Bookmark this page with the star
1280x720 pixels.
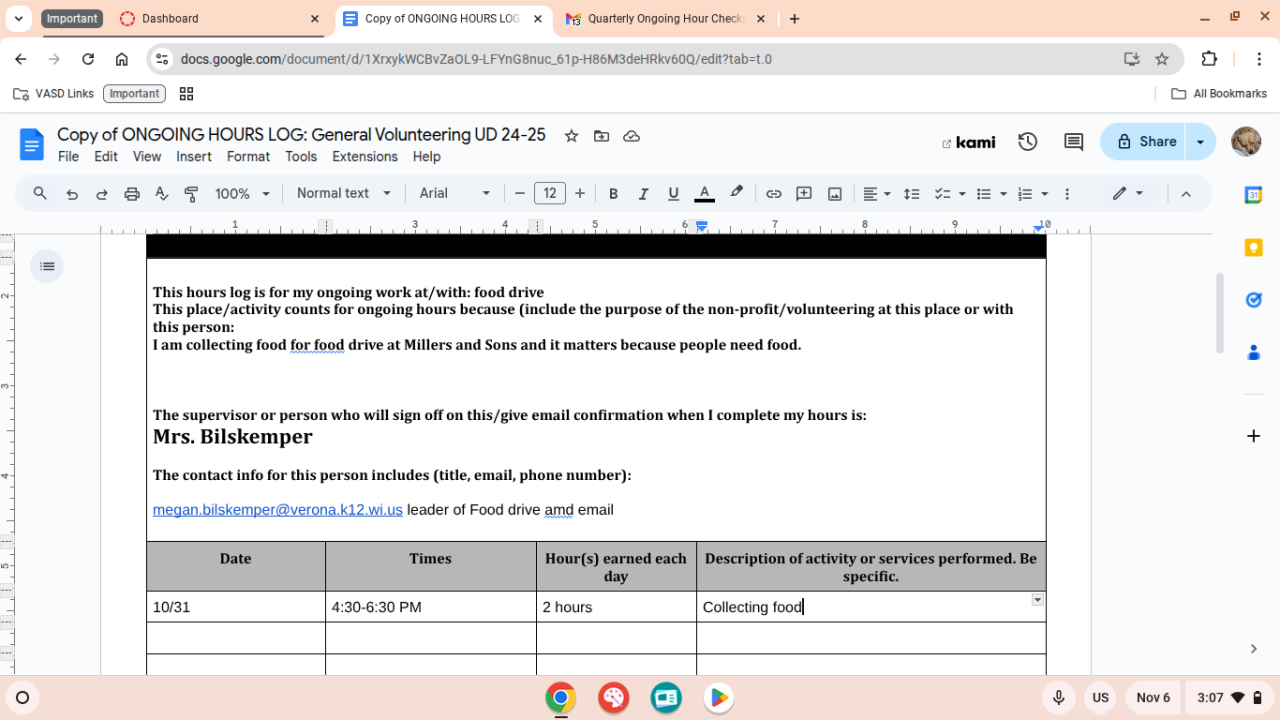point(1162,59)
